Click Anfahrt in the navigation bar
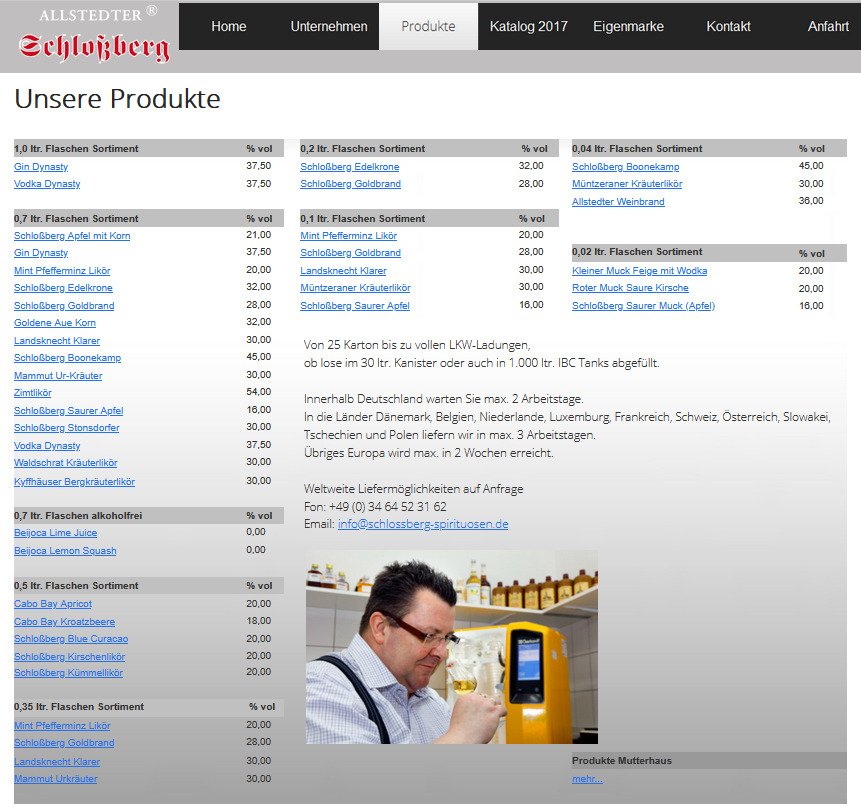Image resolution: width=861 pixels, height=807 pixels. pos(828,26)
